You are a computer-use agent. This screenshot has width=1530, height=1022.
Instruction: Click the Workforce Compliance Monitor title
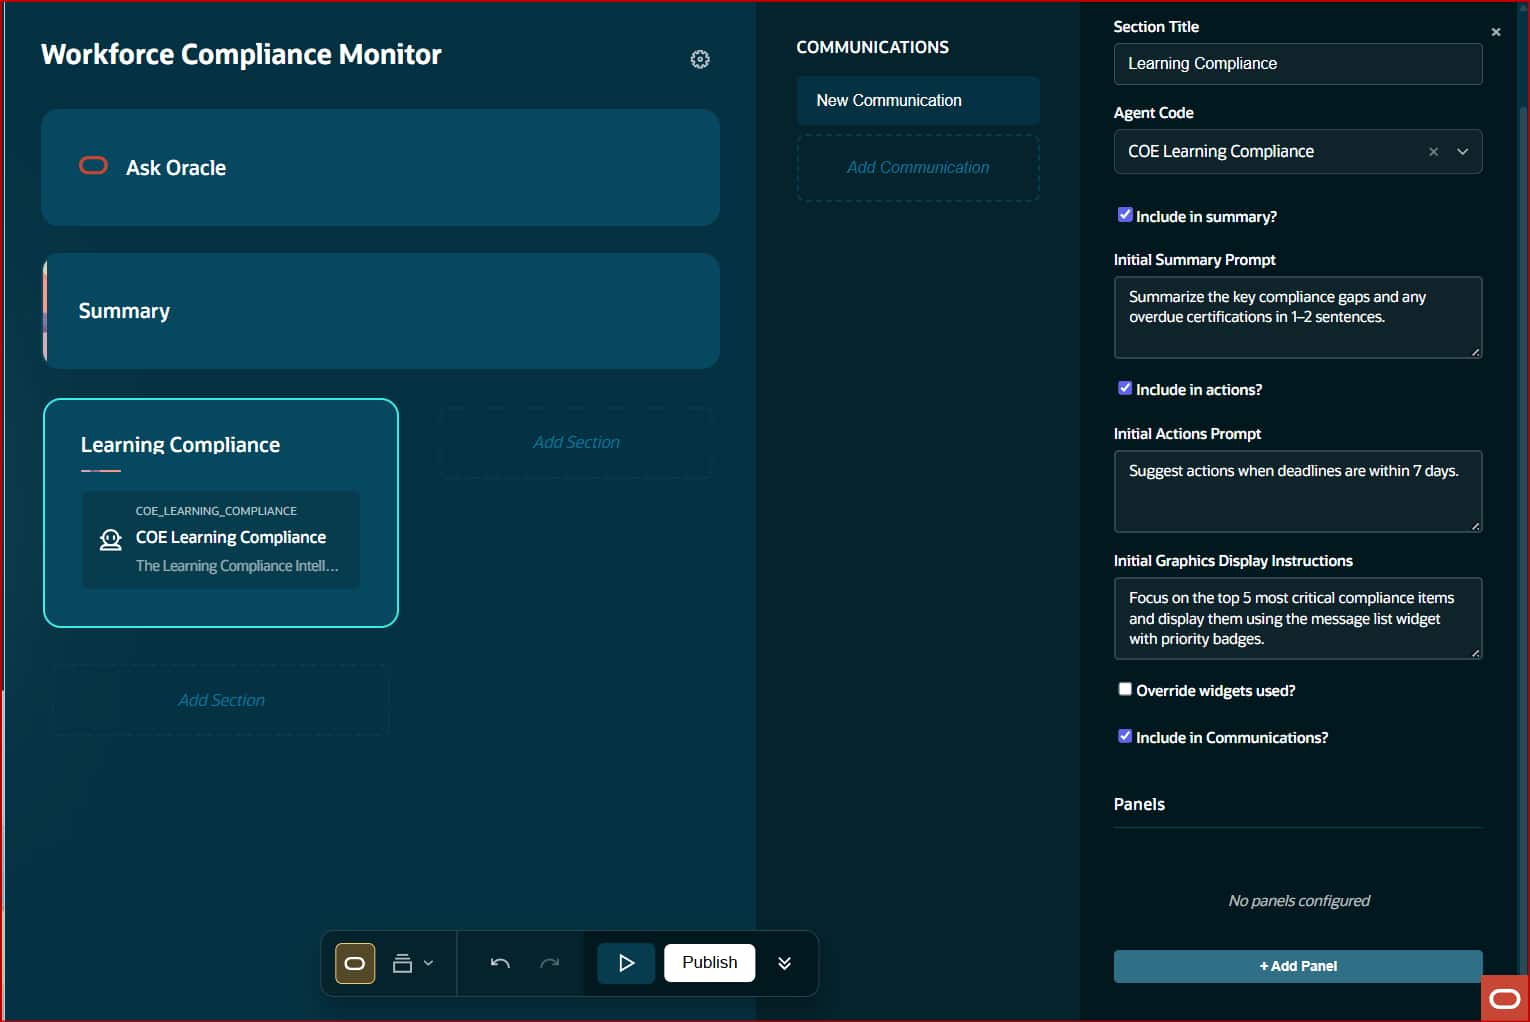pyautogui.click(x=241, y=54)
